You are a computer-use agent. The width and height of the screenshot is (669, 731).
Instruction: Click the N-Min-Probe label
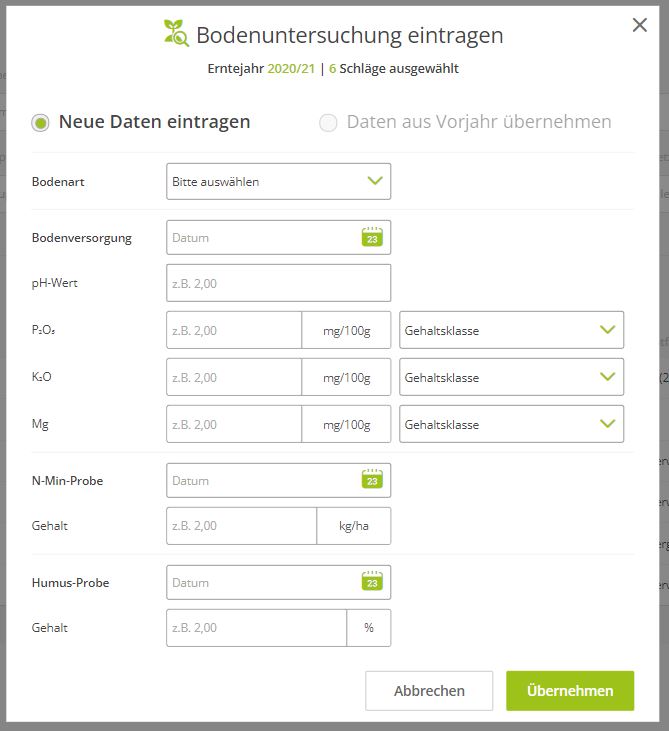(x=67, y=481)
